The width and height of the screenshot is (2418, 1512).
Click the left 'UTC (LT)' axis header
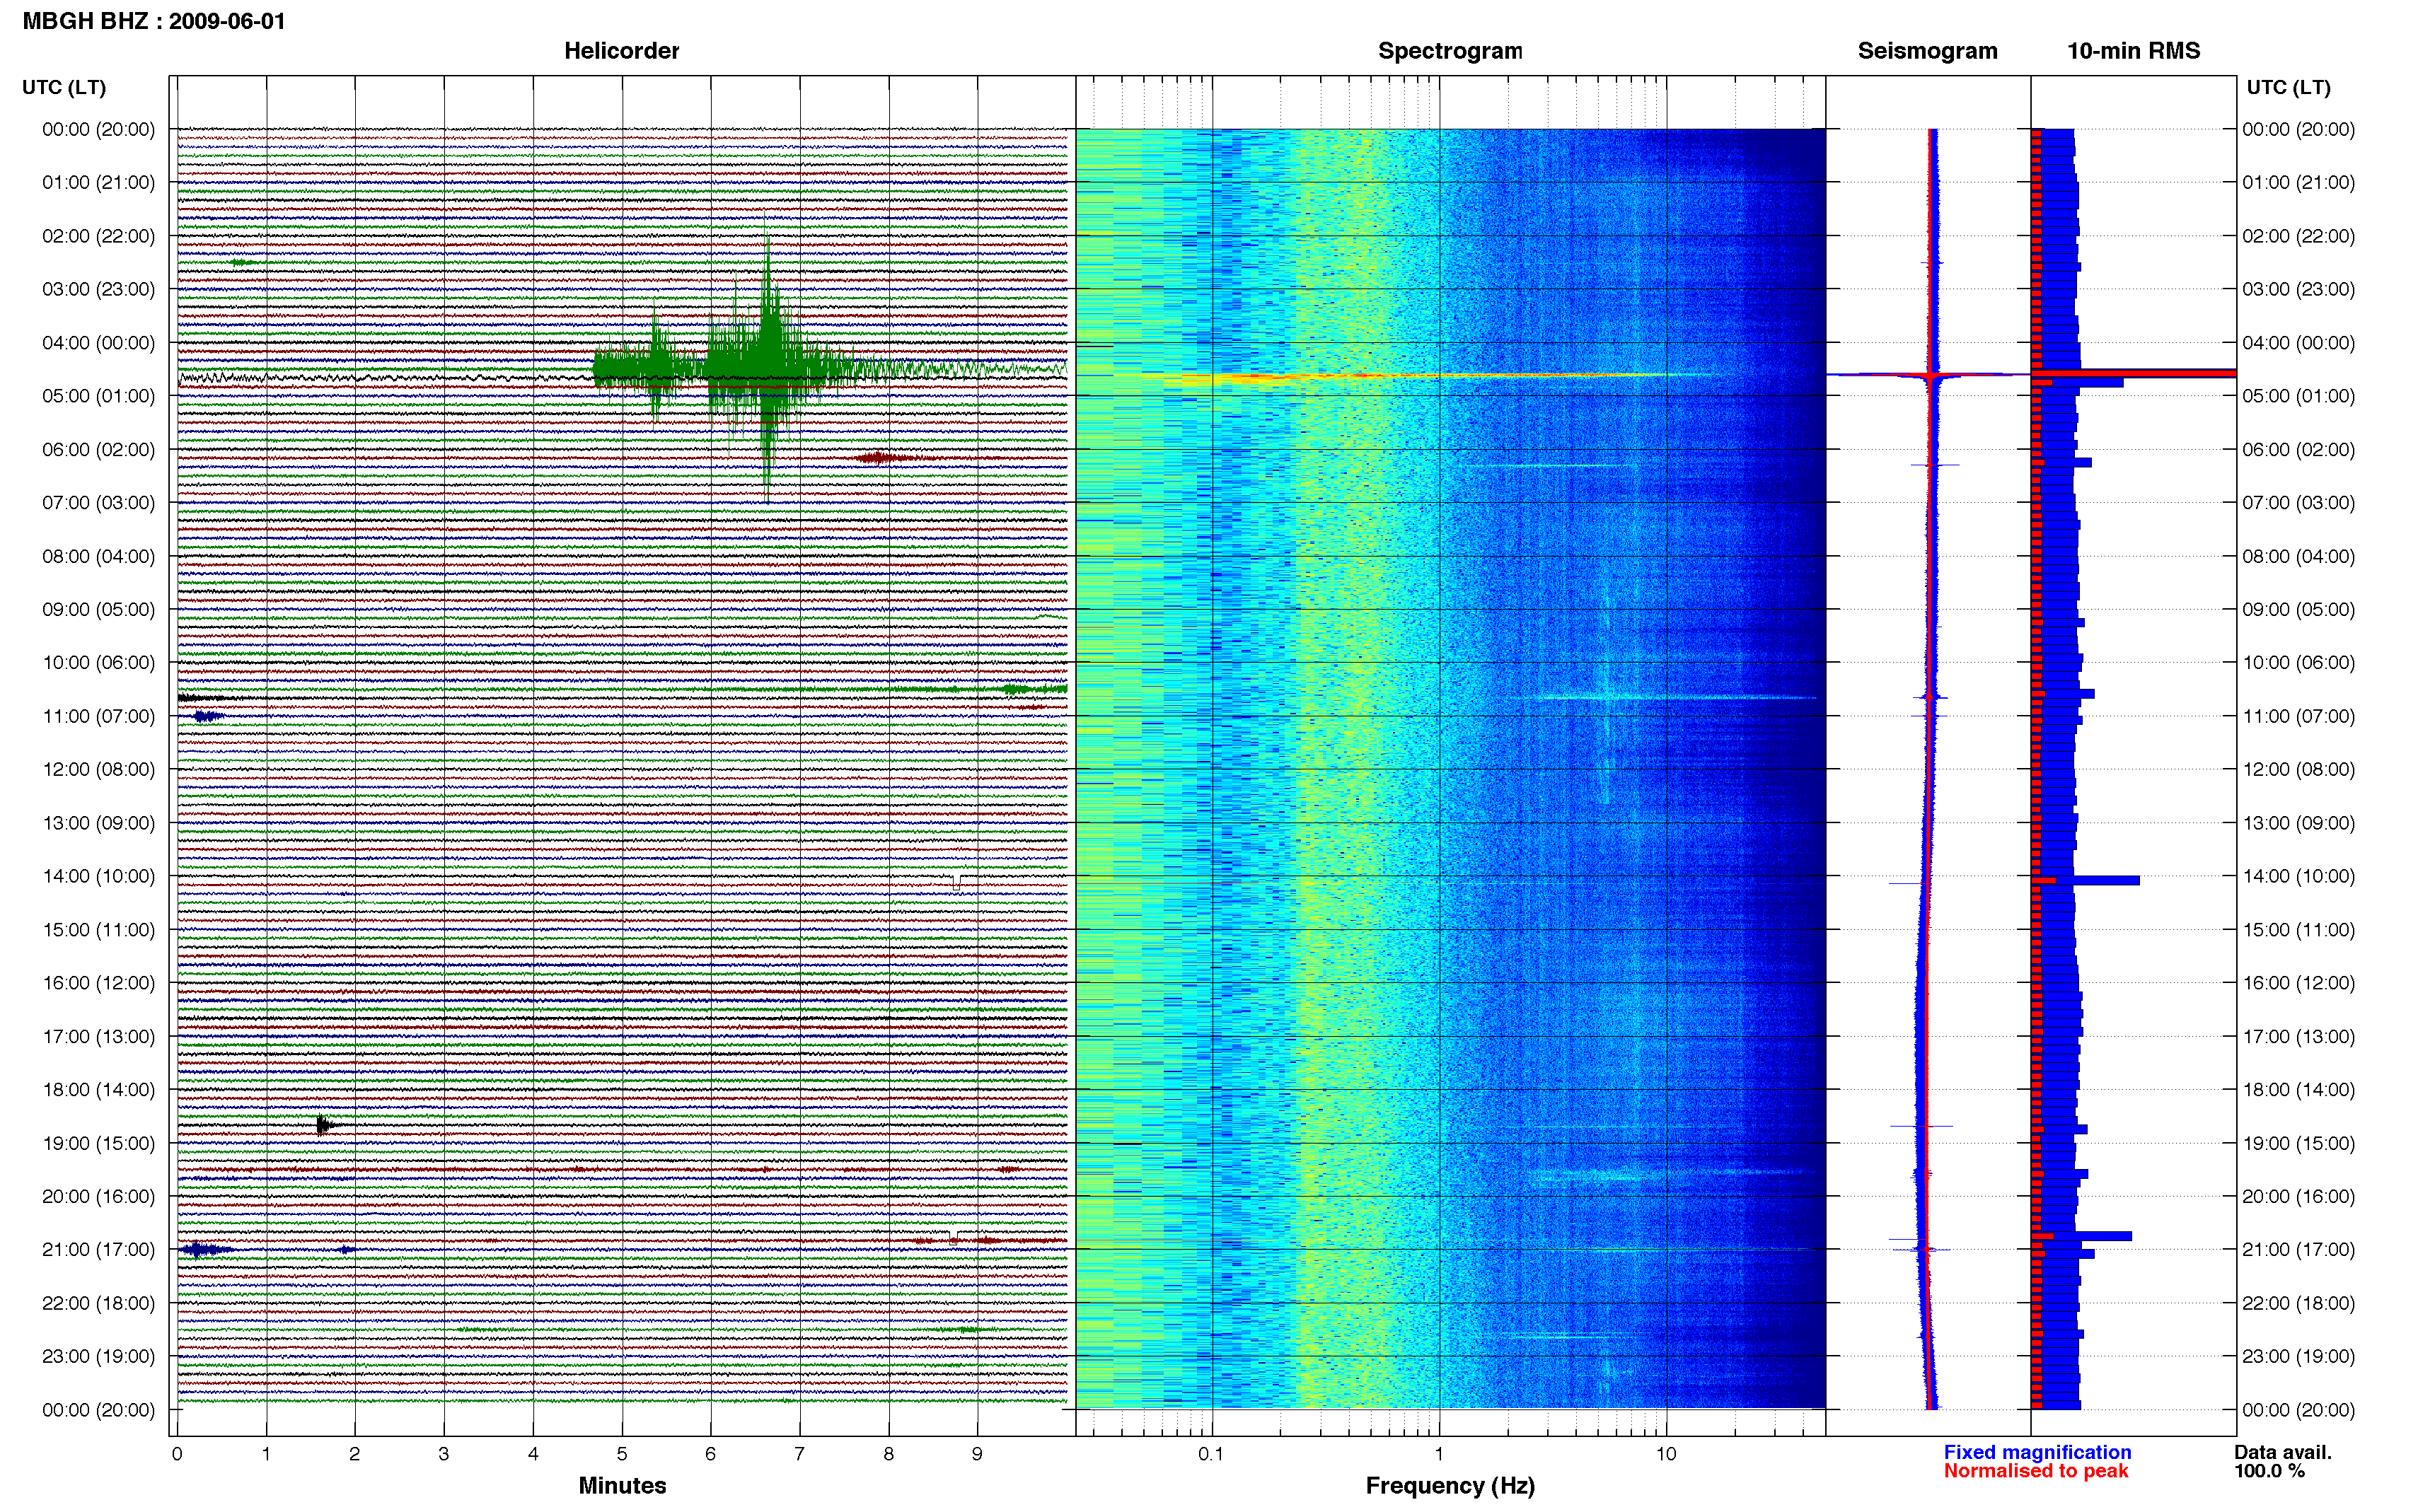64,87
